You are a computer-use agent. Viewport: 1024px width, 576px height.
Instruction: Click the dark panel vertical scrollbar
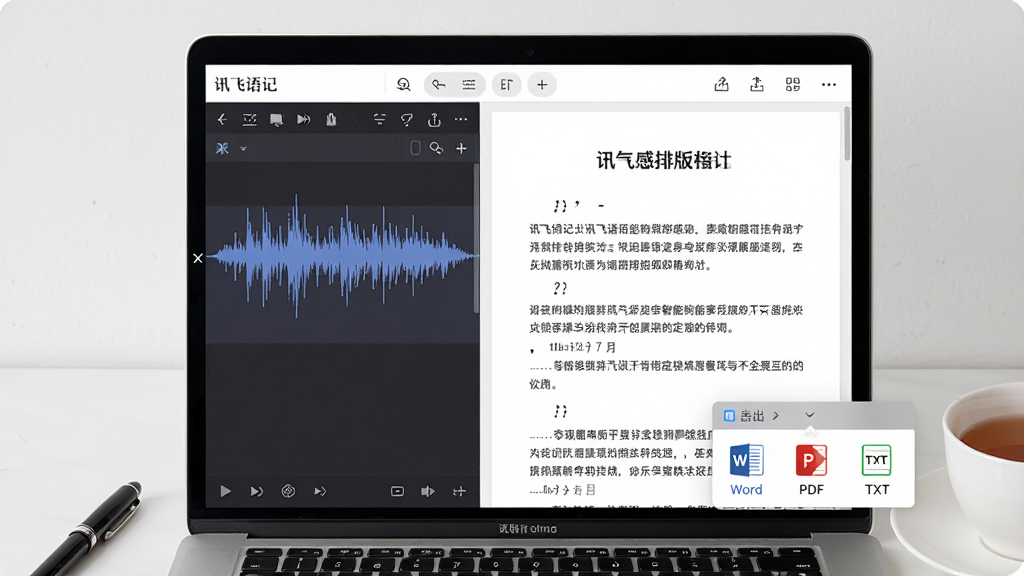point(476,238)
